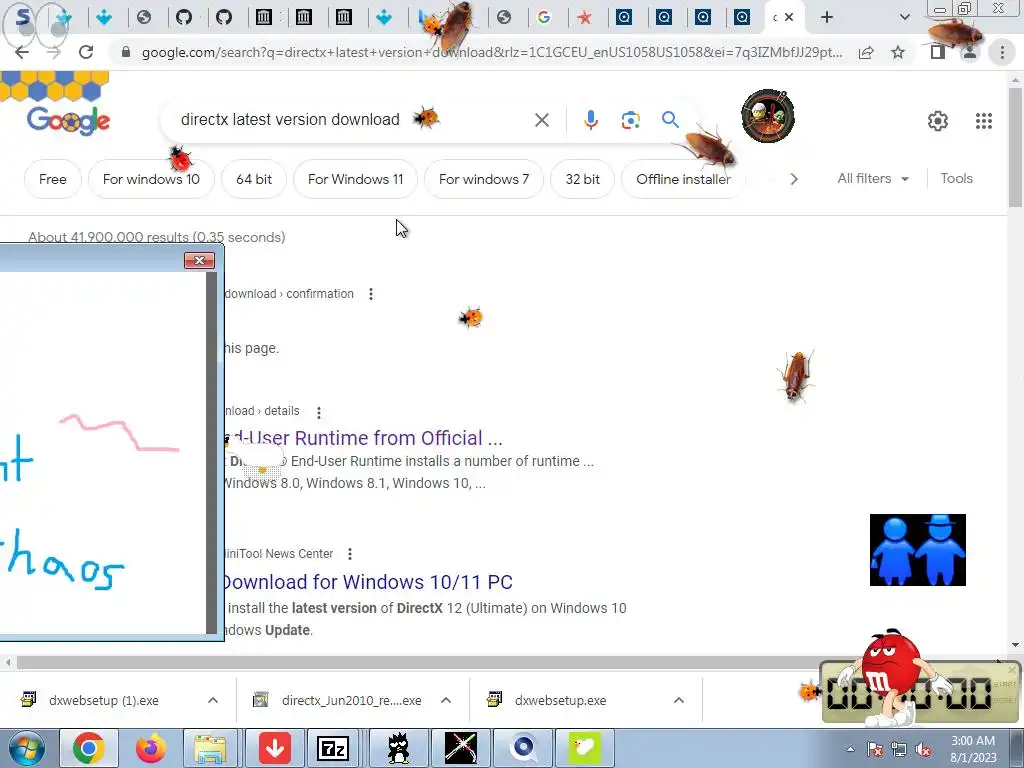Show hidden system tray icons
The width and height of the screenshot is (1024, 768).
point(850,749)
